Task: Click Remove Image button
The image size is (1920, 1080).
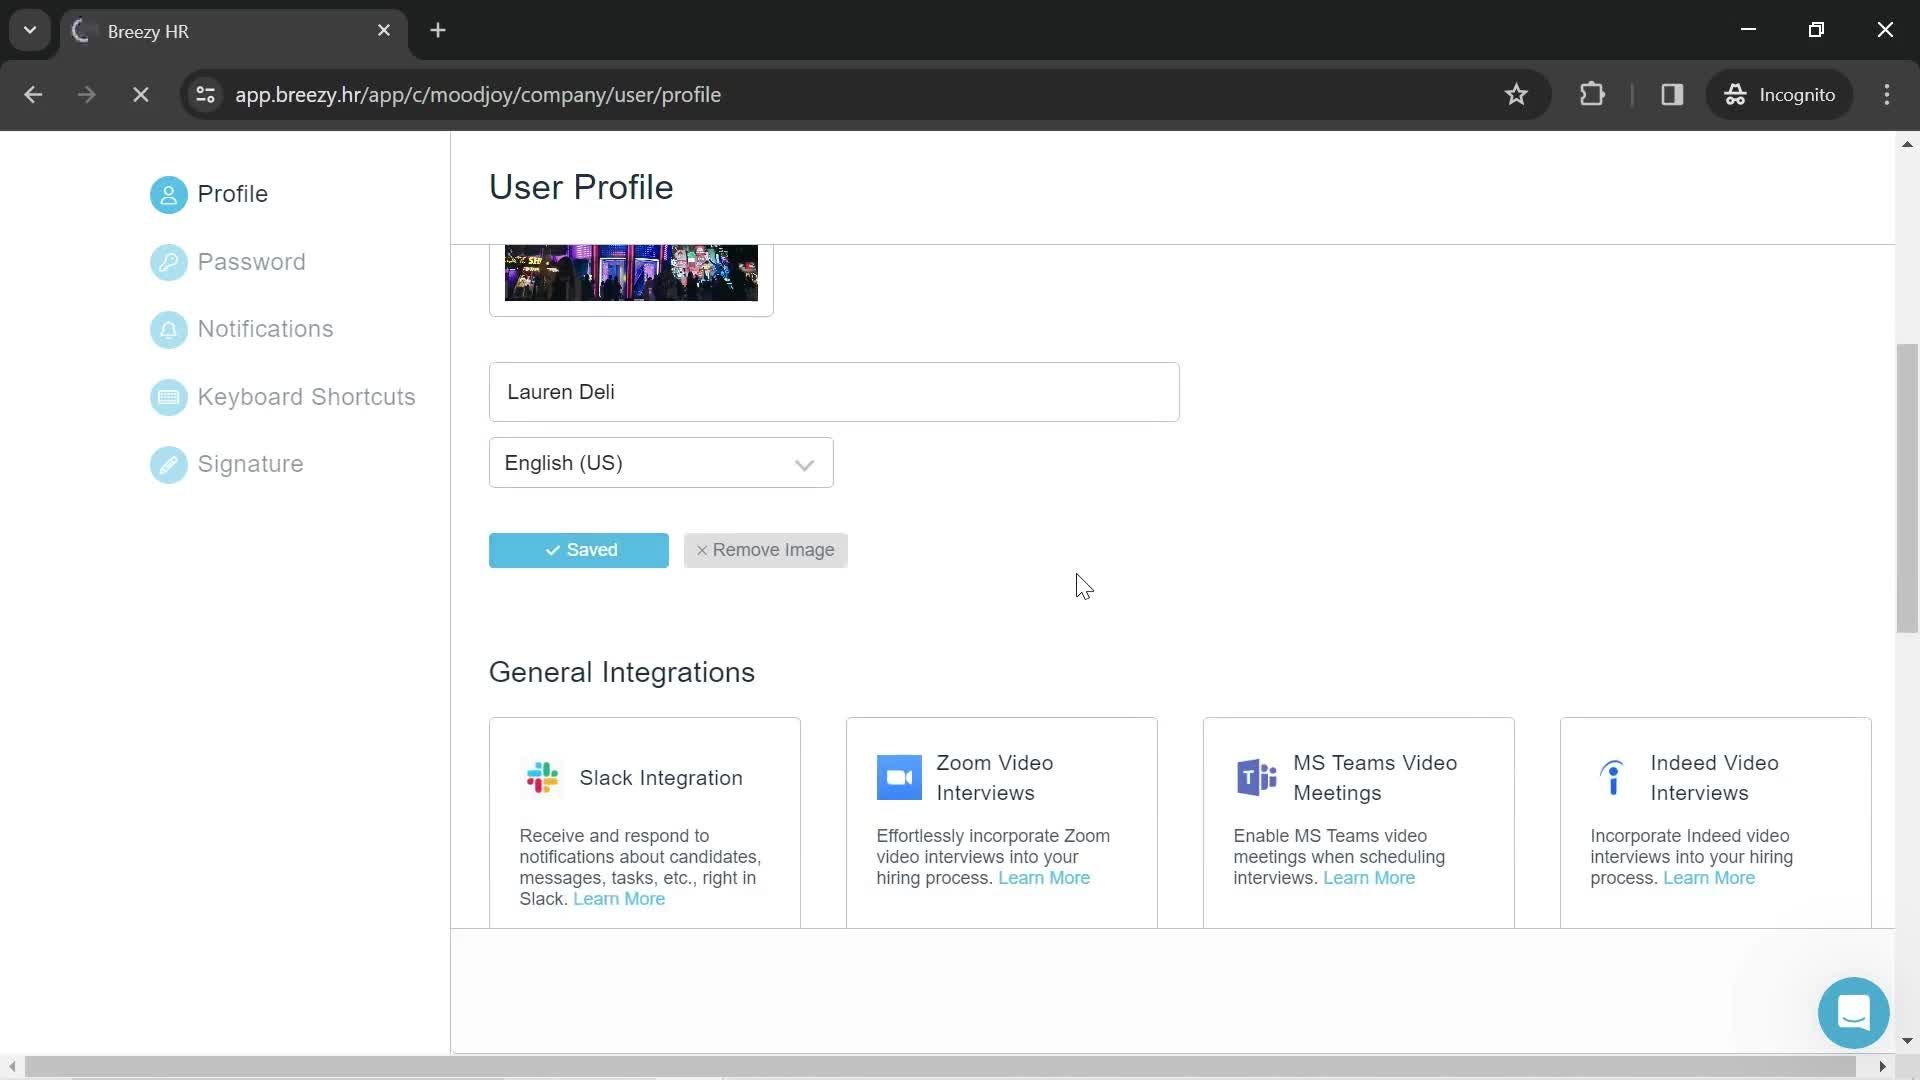Action: coord(766,550)
